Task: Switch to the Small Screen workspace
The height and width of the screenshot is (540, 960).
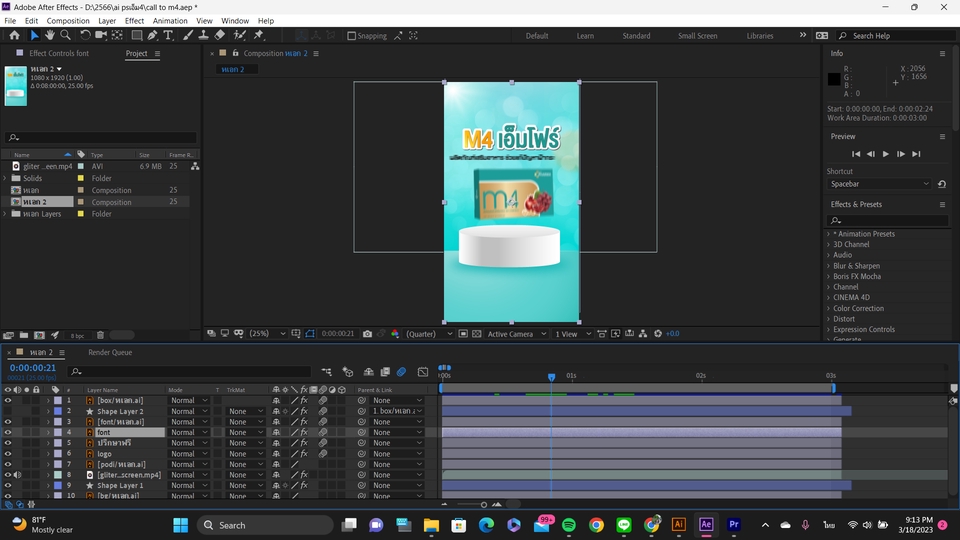Action: pos(697,36)
